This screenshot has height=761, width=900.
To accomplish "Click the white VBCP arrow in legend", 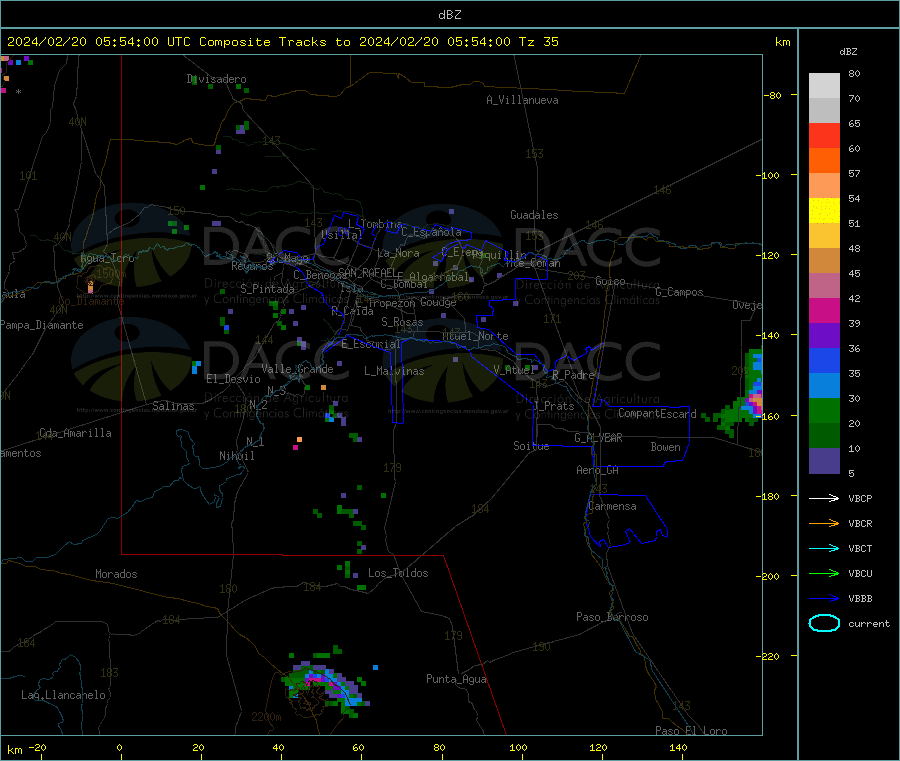I will coord(824,498).
